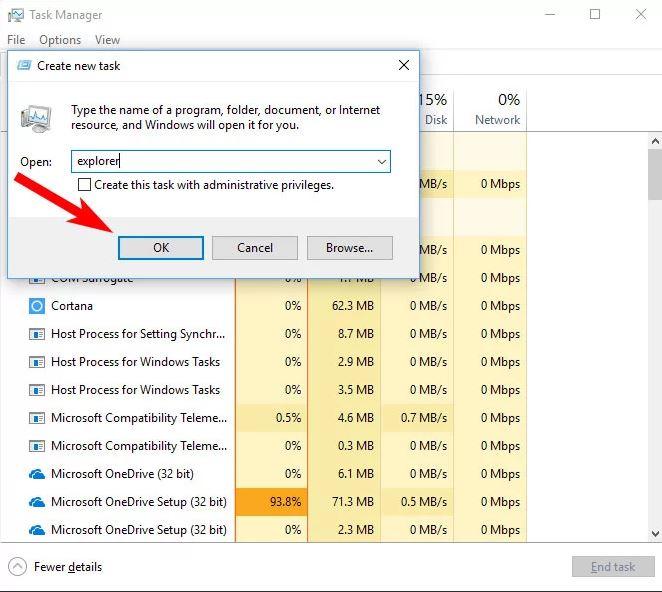Click the scrollbar up arrow
This screenshot has height=592, width=662.
click(655, 141)
